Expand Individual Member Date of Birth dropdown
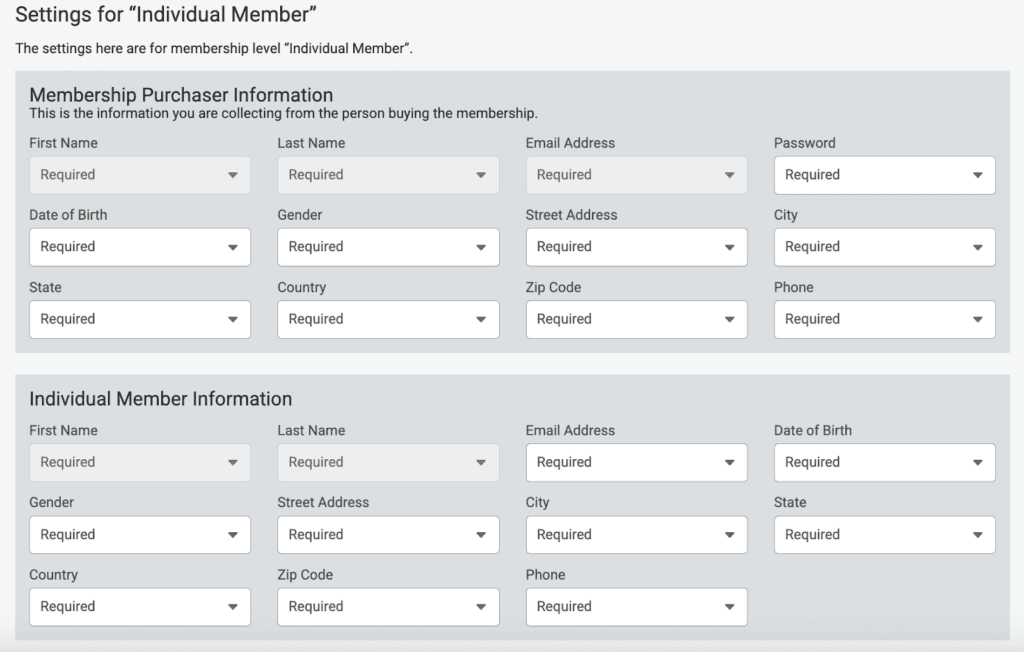This screenshot has width=1024, height=652. 884,462
